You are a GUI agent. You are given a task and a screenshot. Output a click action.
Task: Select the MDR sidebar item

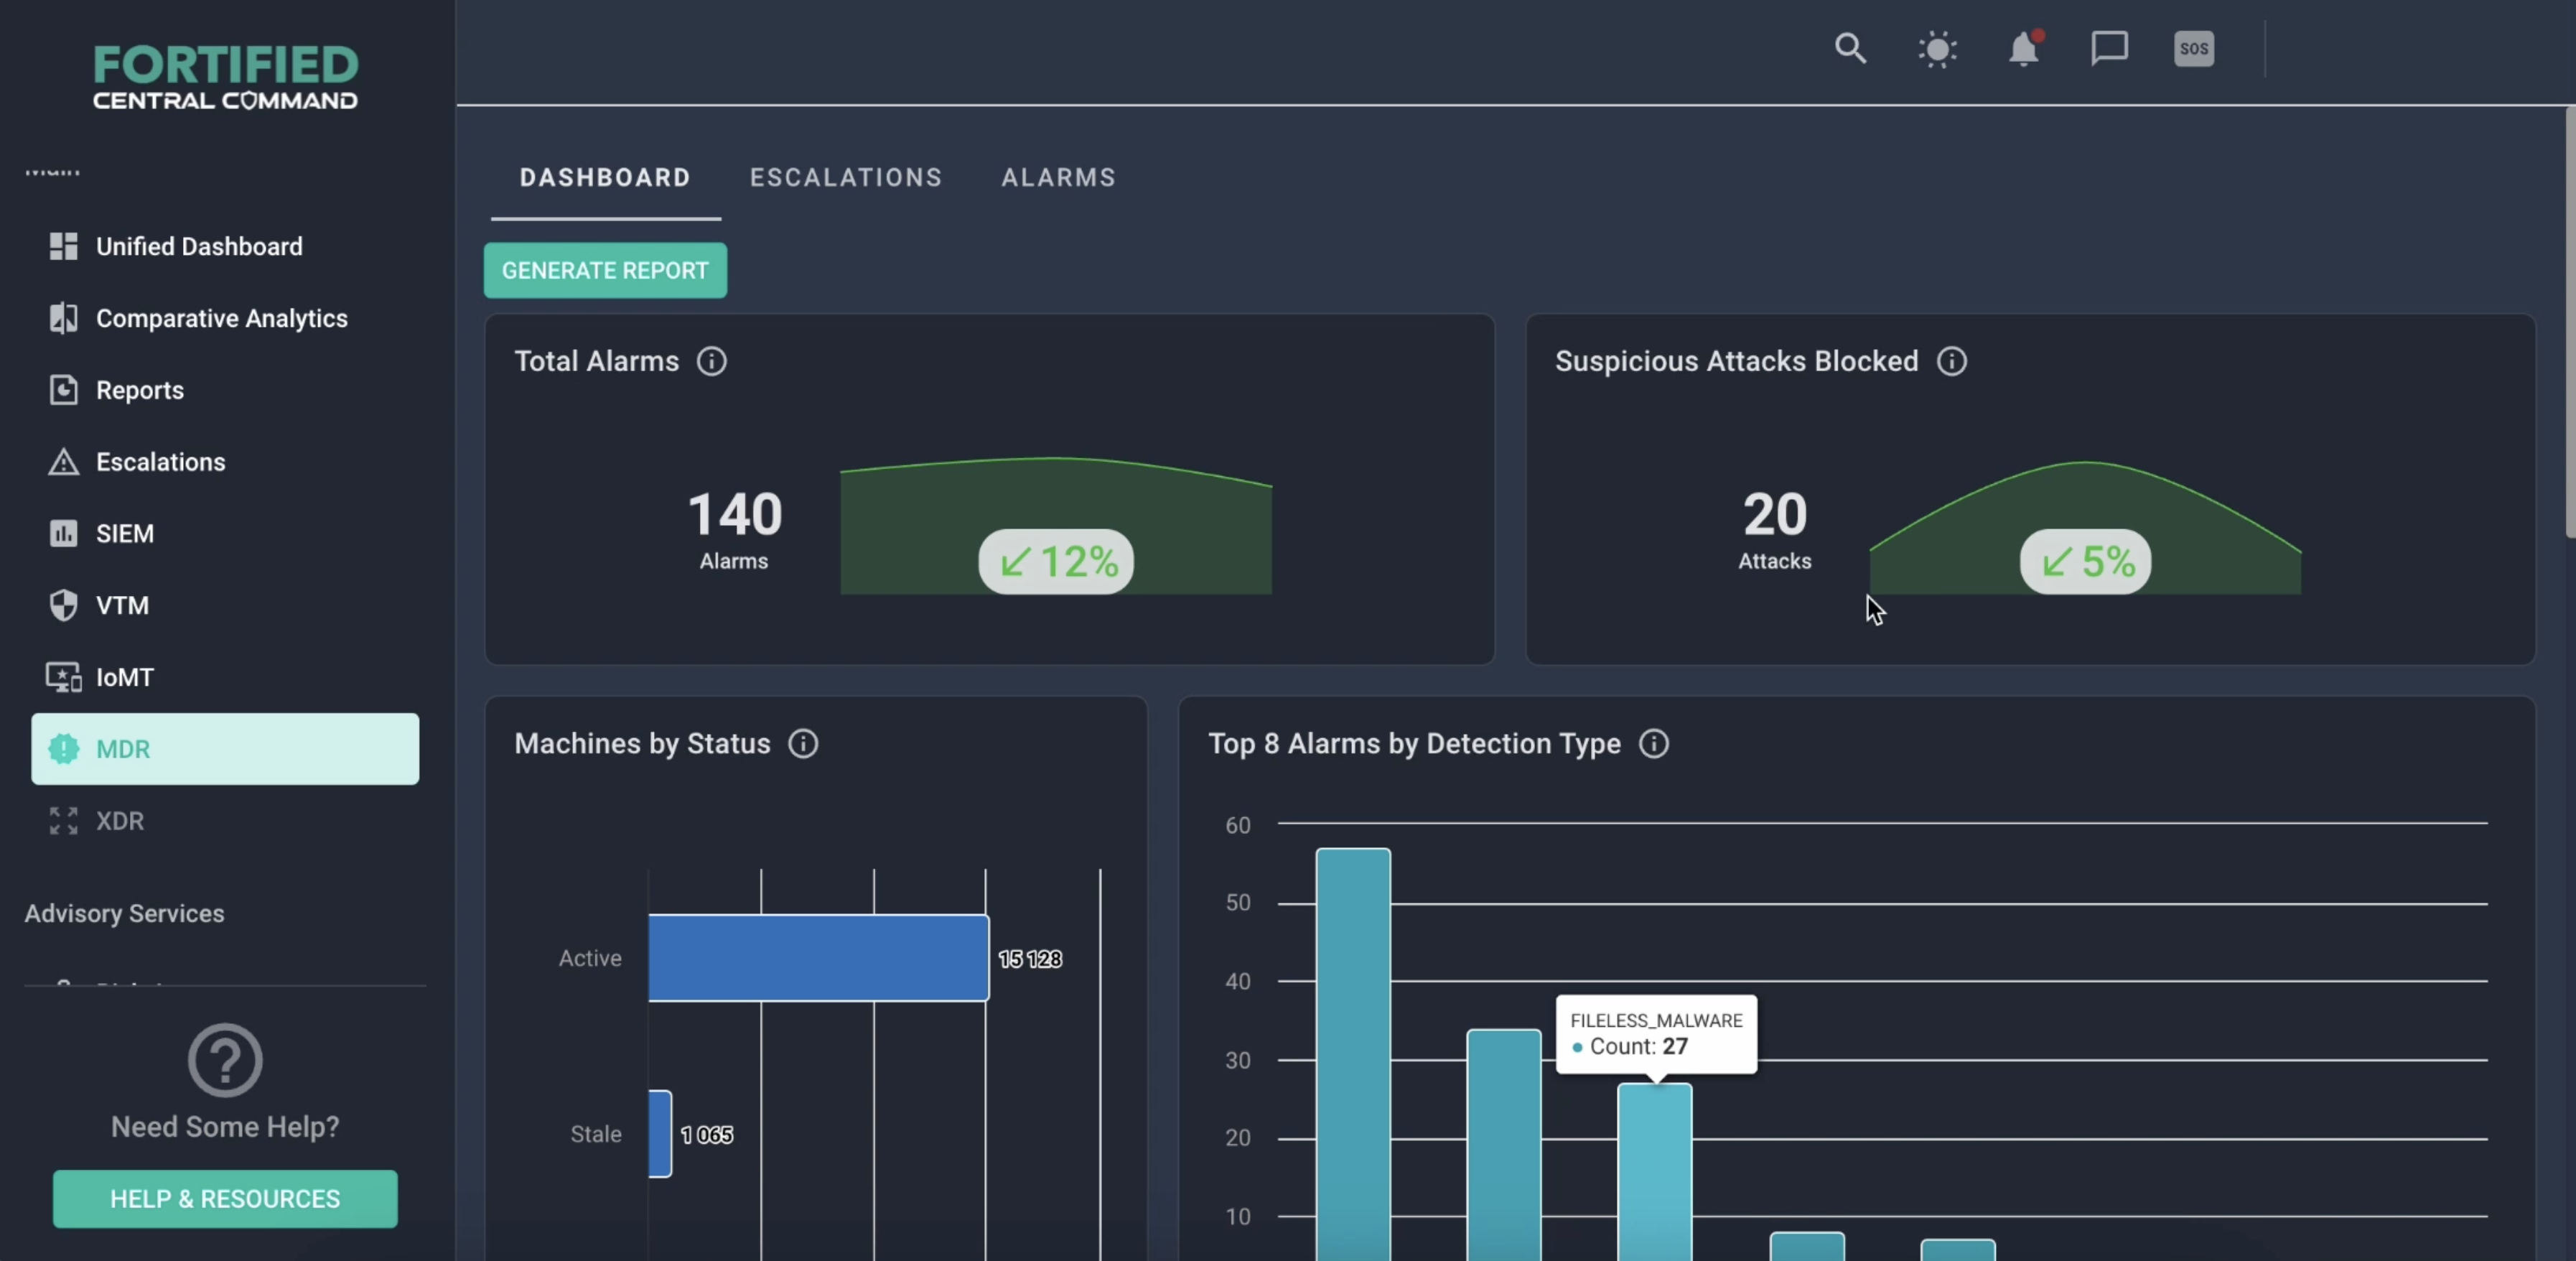tap(225, 749)
